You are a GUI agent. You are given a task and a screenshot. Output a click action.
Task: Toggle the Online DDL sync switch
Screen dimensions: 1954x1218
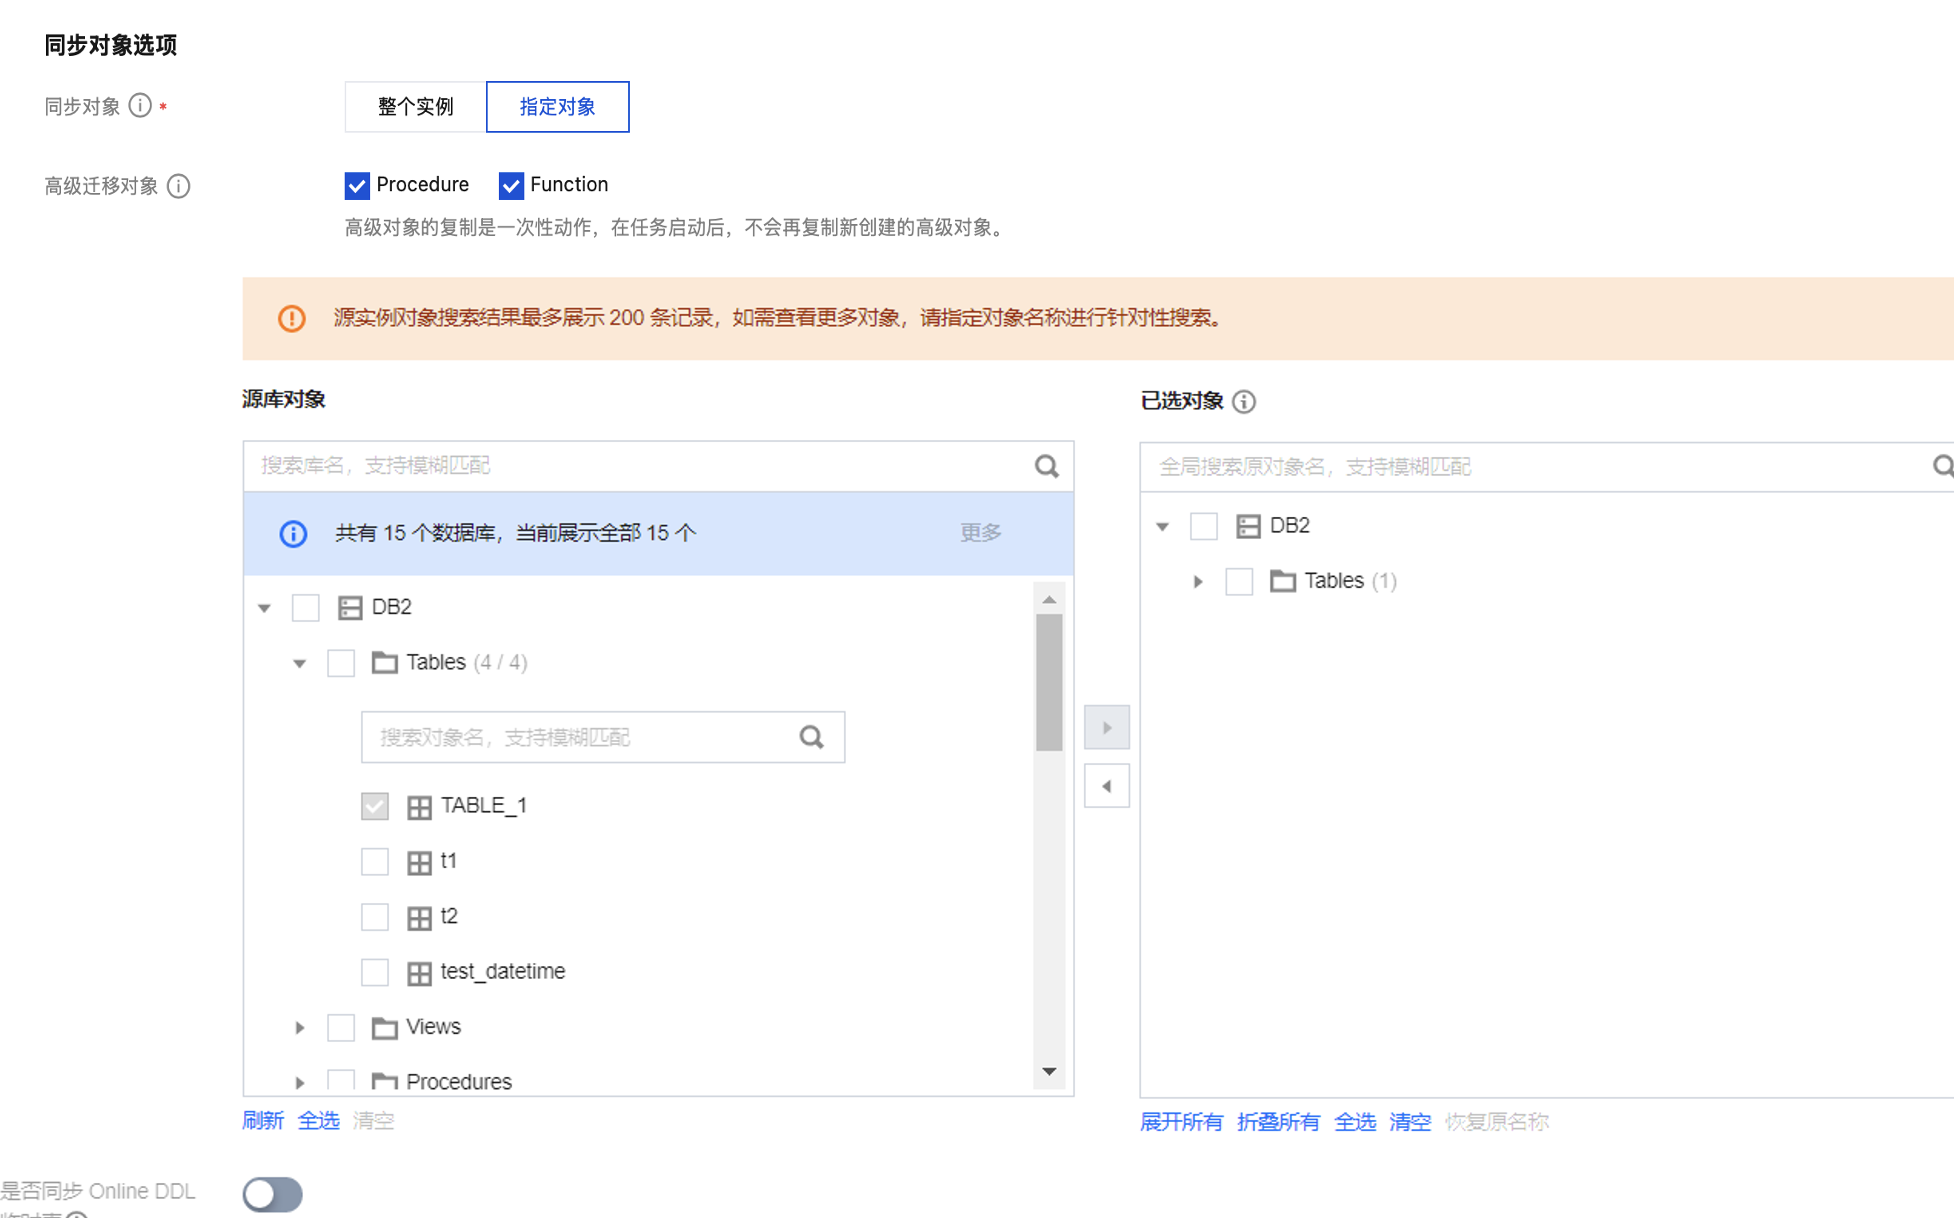point(272,1194)
